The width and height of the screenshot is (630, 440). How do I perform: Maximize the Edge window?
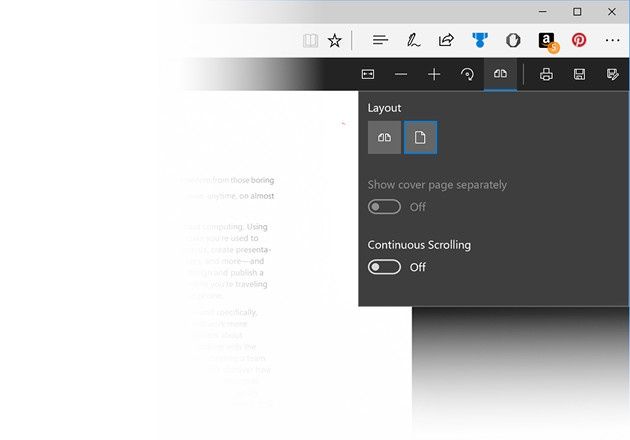coord(577,12)
